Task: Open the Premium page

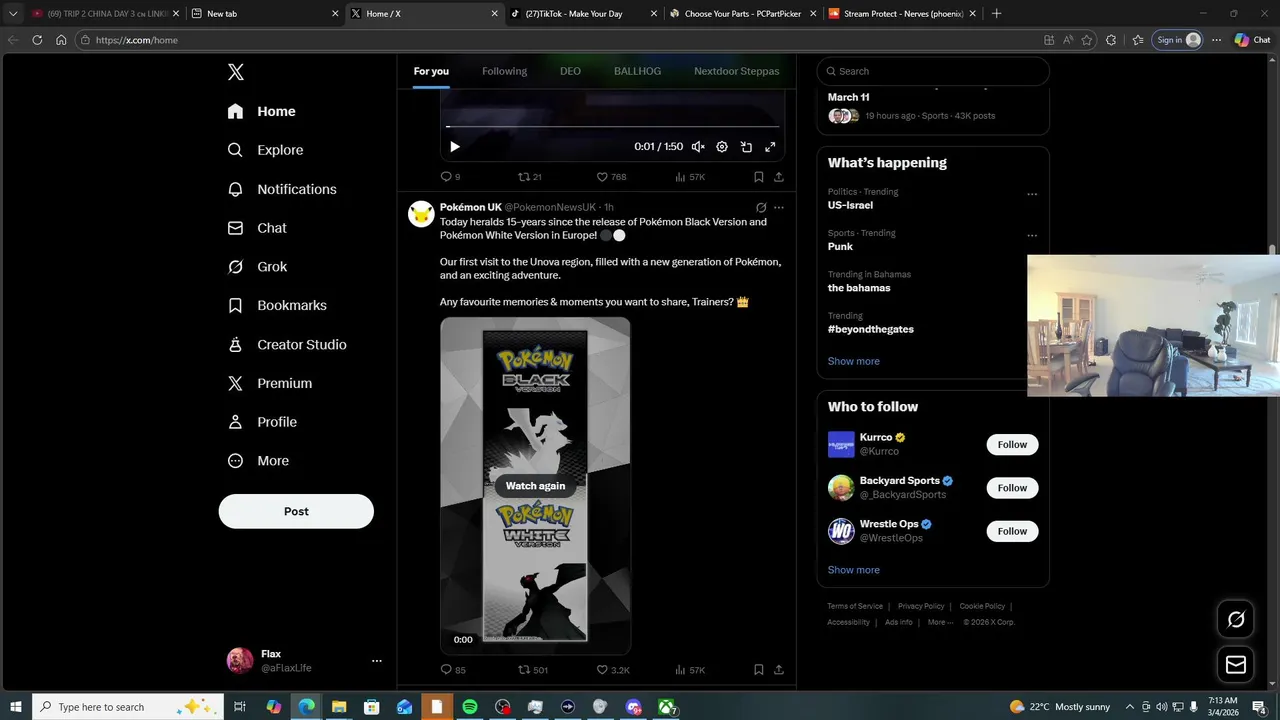Action: click(x=270, y=383)
